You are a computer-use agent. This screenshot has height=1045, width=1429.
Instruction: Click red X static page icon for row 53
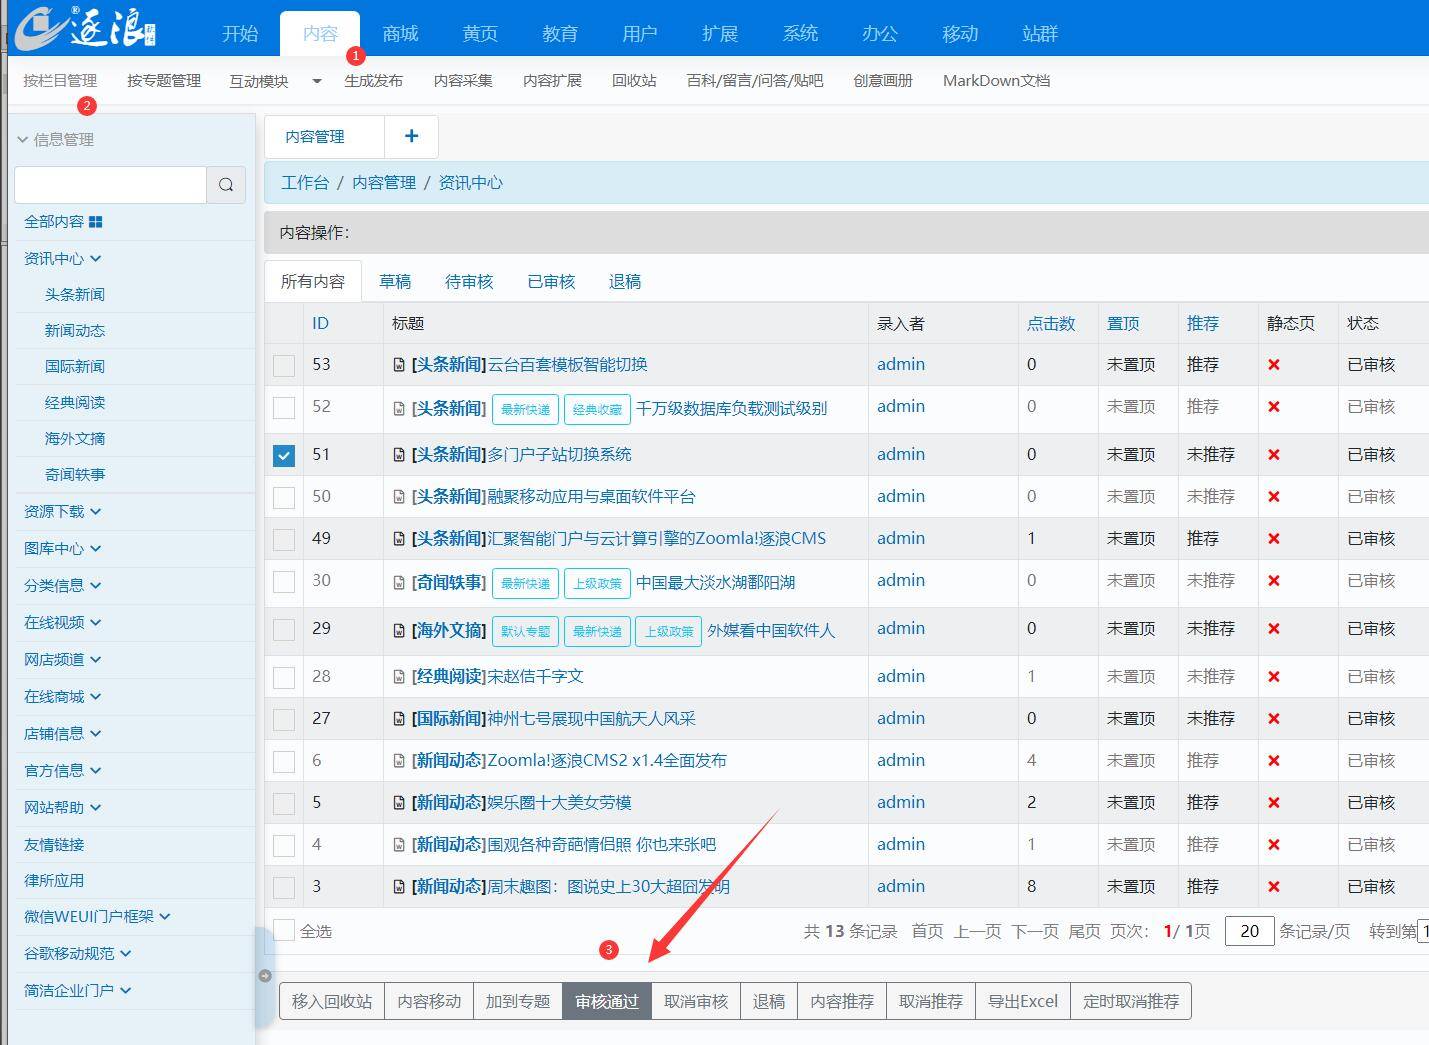point(1274,365)
